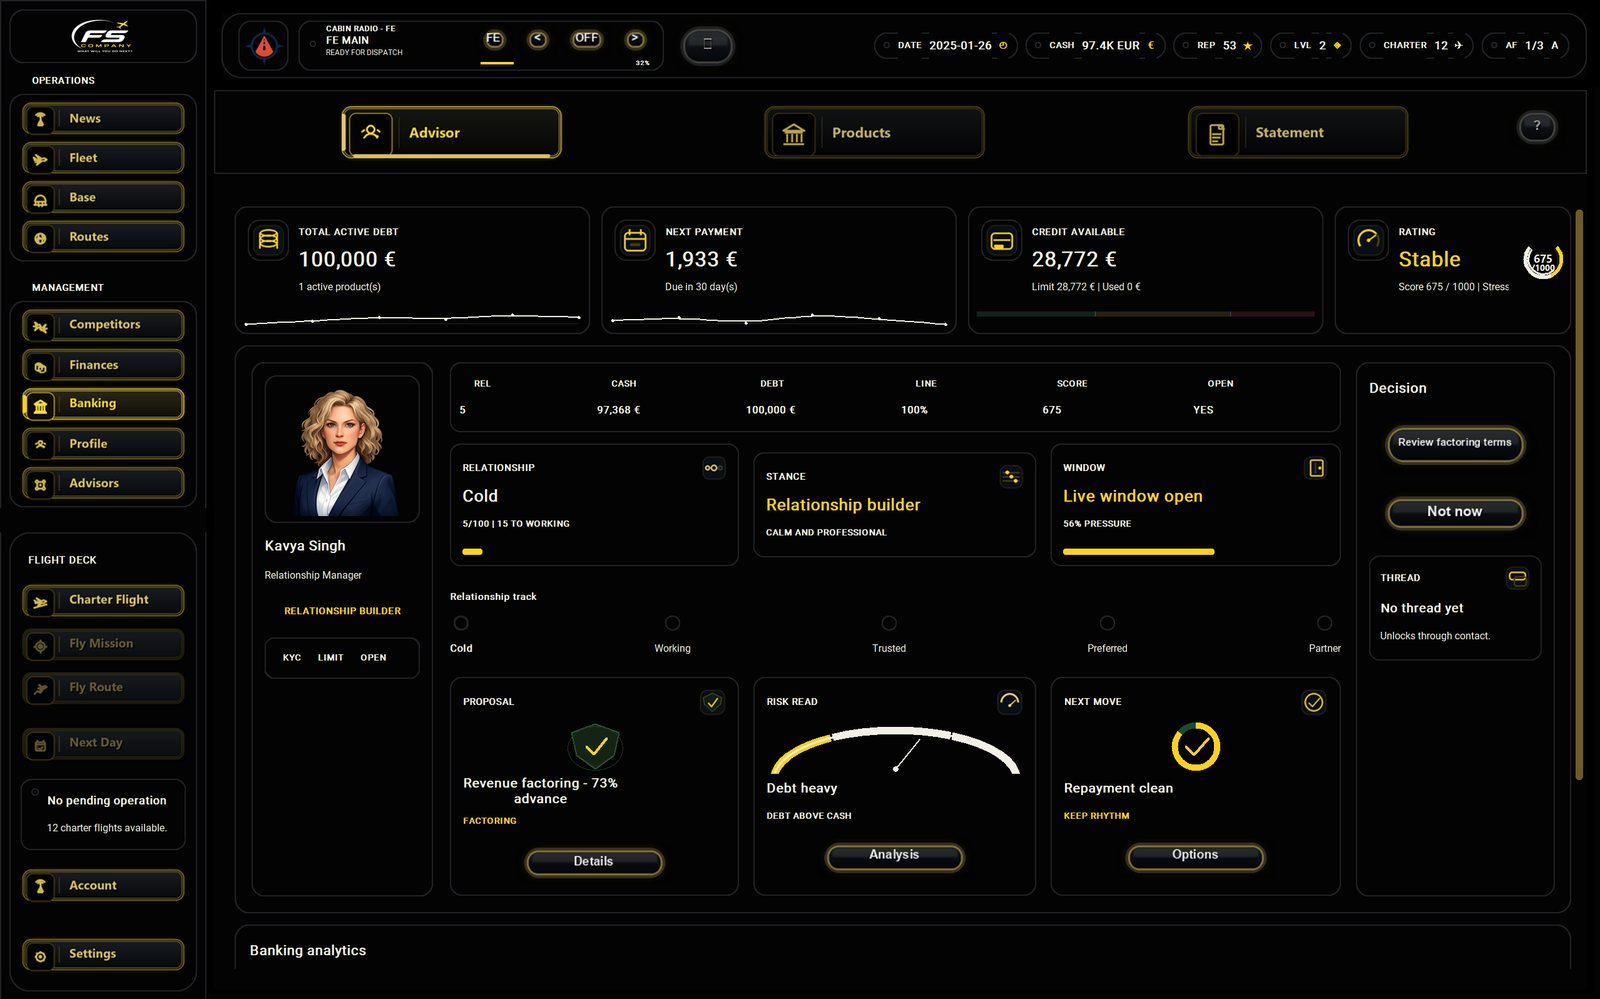1600x999 pixels.
Task: Click the Window card door icon
Action: point(1316,468)
